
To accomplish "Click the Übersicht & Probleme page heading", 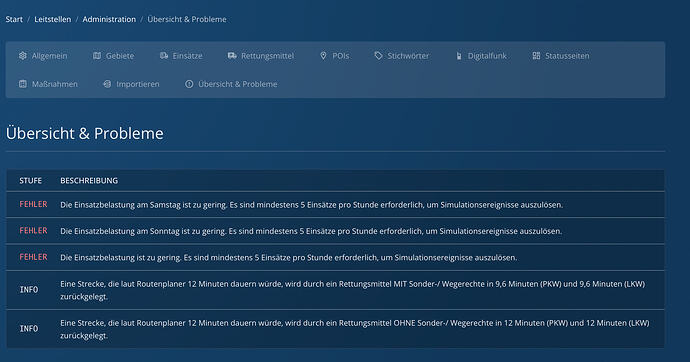I will point(84,133).
